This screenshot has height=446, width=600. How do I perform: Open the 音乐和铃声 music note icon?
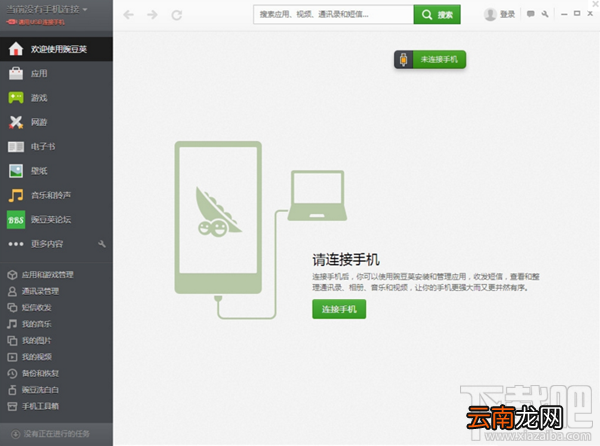(16, 195)
